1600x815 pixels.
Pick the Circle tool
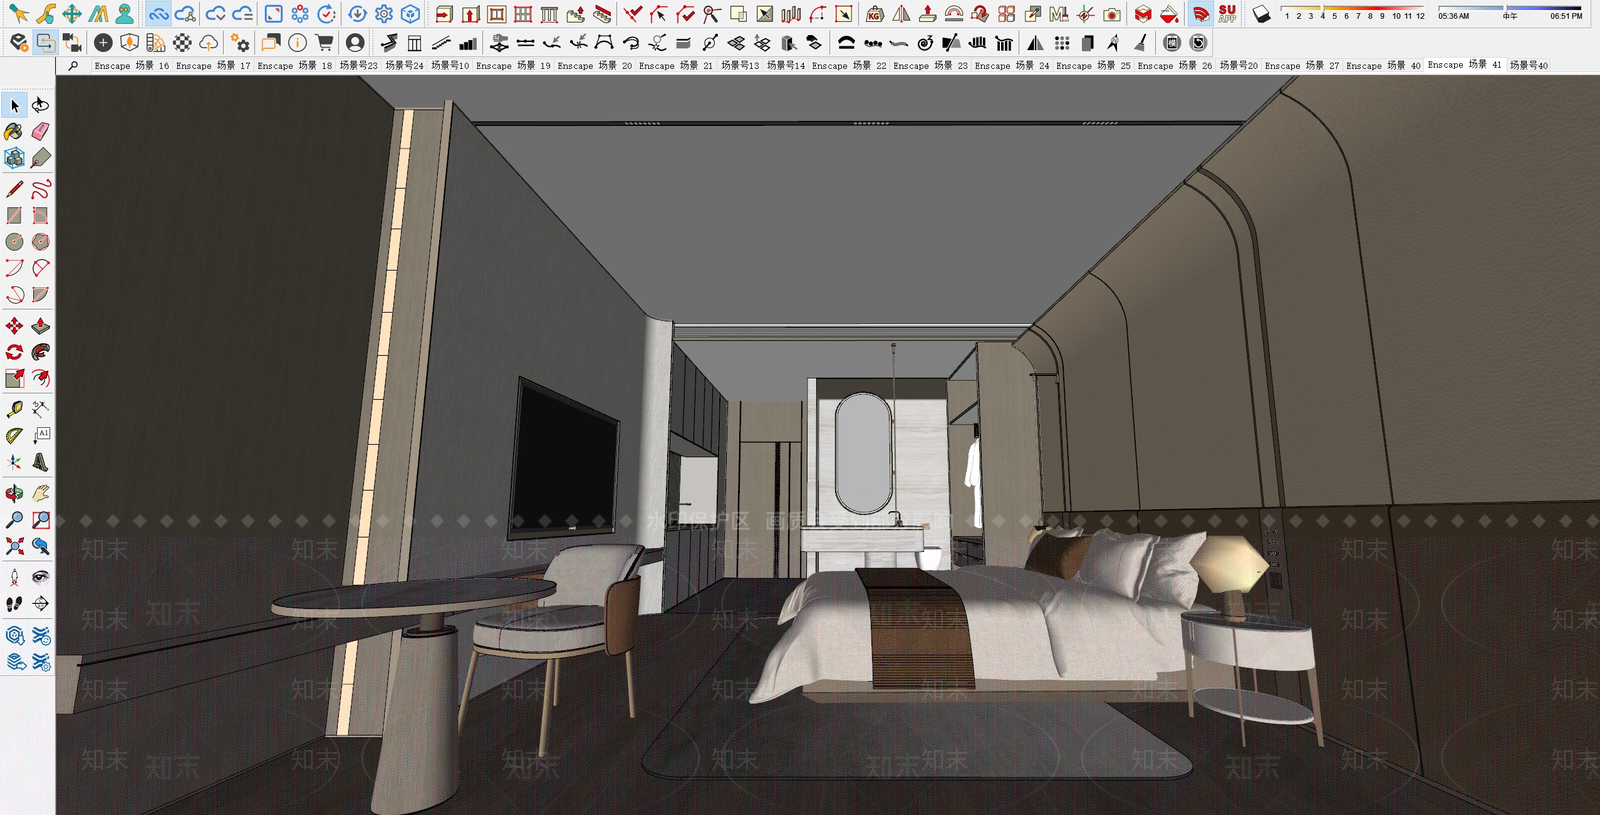point(14,242)
